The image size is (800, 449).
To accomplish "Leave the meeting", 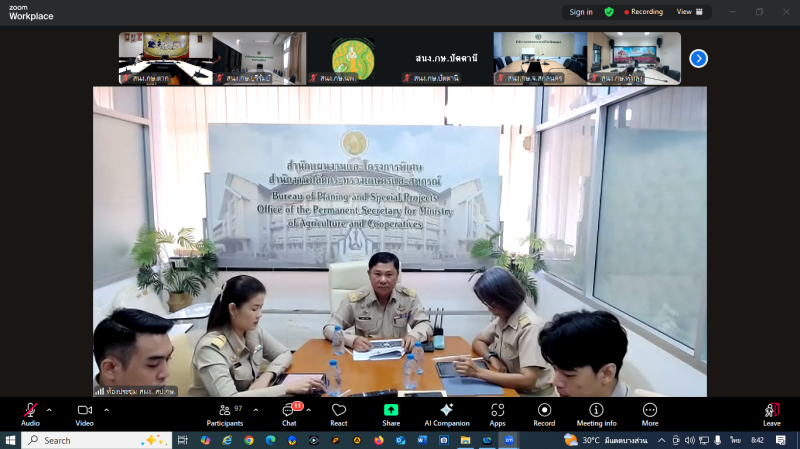I will (771, 413).
